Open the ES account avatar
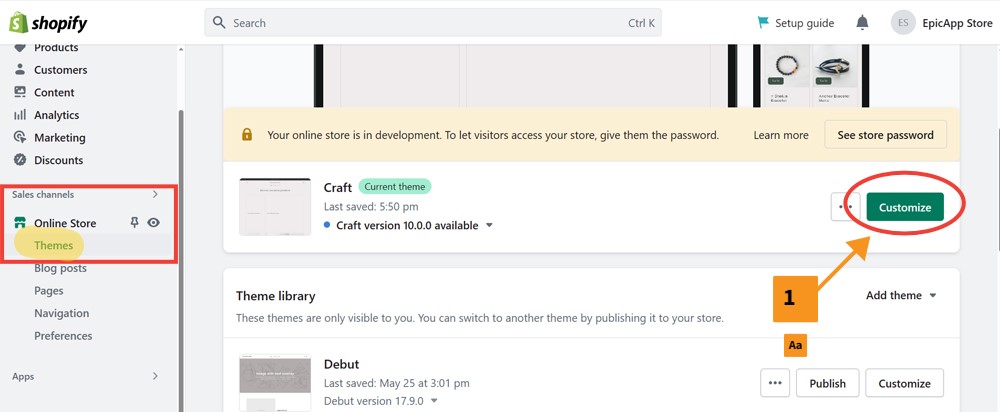 [903, 23]
